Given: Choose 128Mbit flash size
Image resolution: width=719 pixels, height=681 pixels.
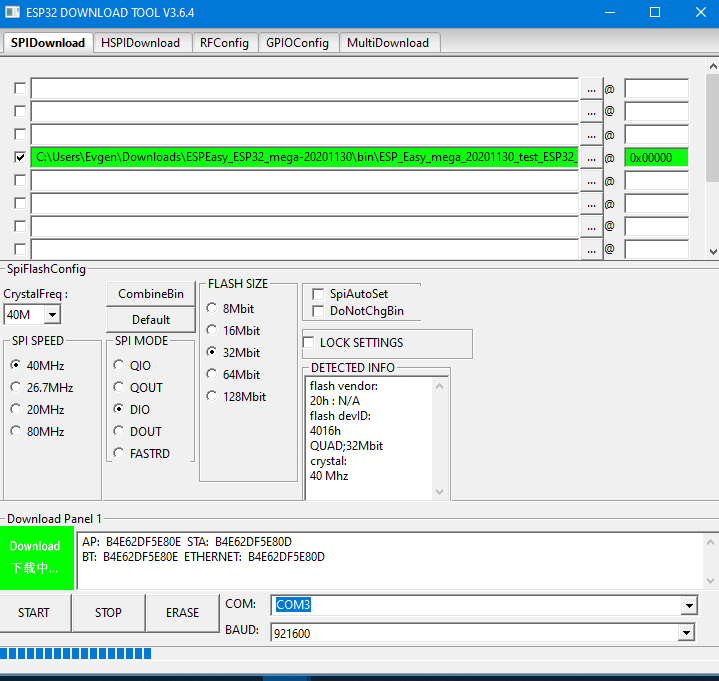Looking at the screenshot, I should click(236, 397).
